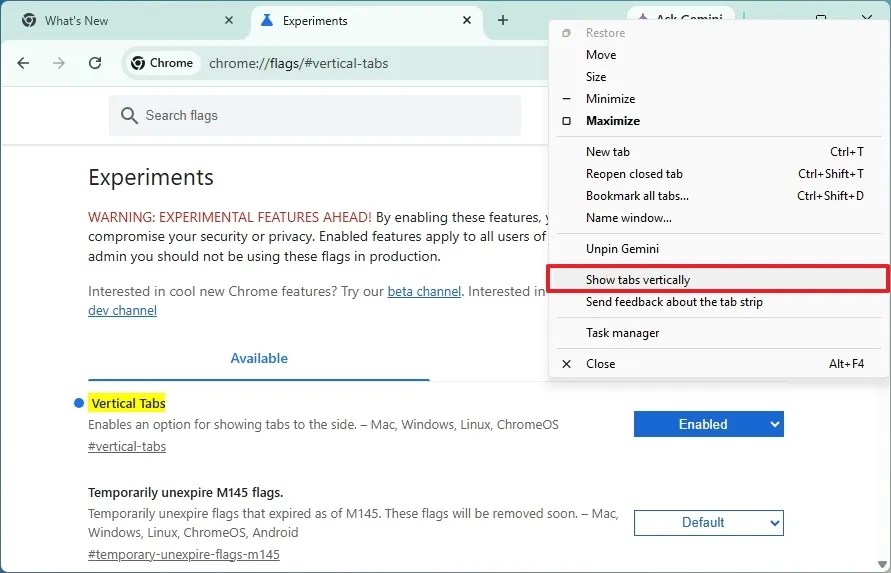
Task: Click the Chrome site info chip
Action: (x=163, y=63)
